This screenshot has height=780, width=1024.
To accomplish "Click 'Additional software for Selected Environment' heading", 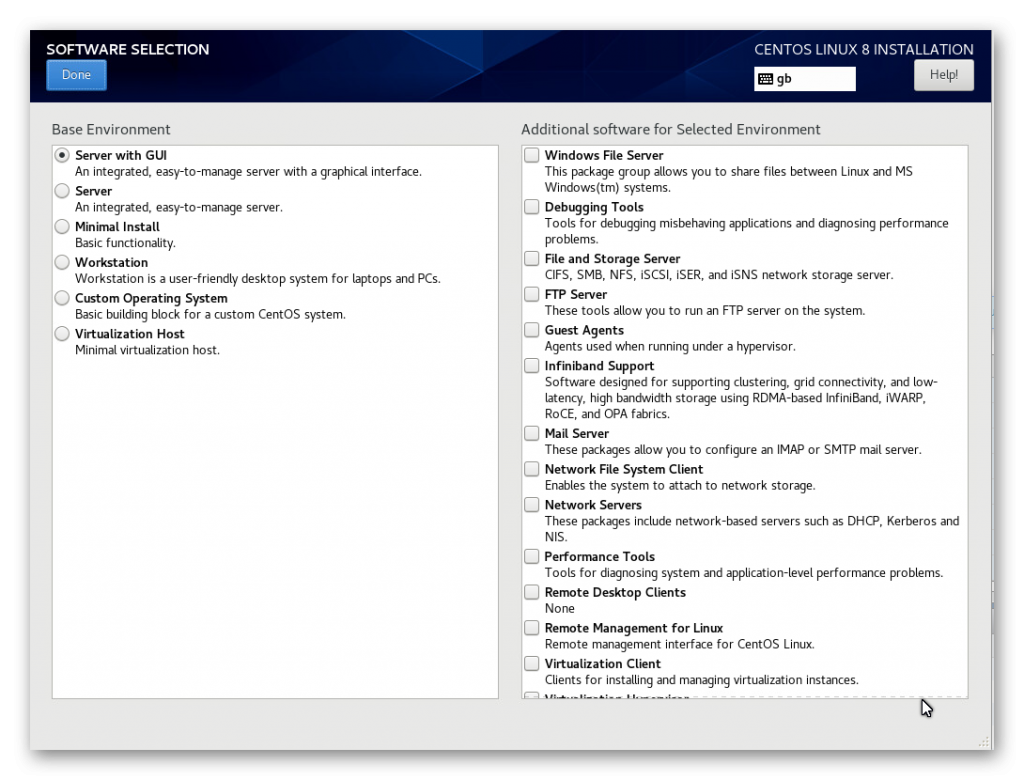I will click(671, 129).
